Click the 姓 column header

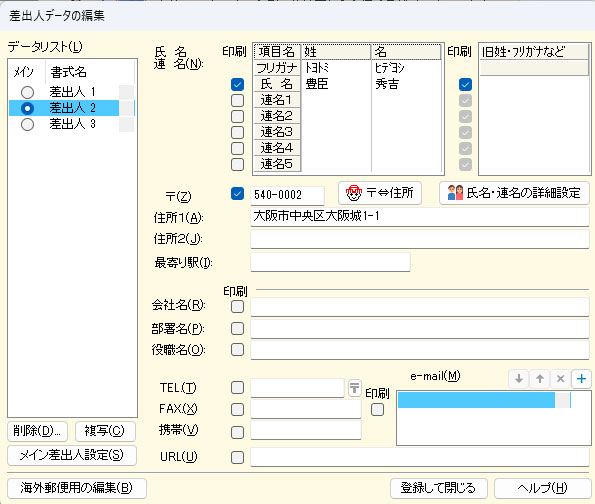pyautogui.click(x=336, y=52)
